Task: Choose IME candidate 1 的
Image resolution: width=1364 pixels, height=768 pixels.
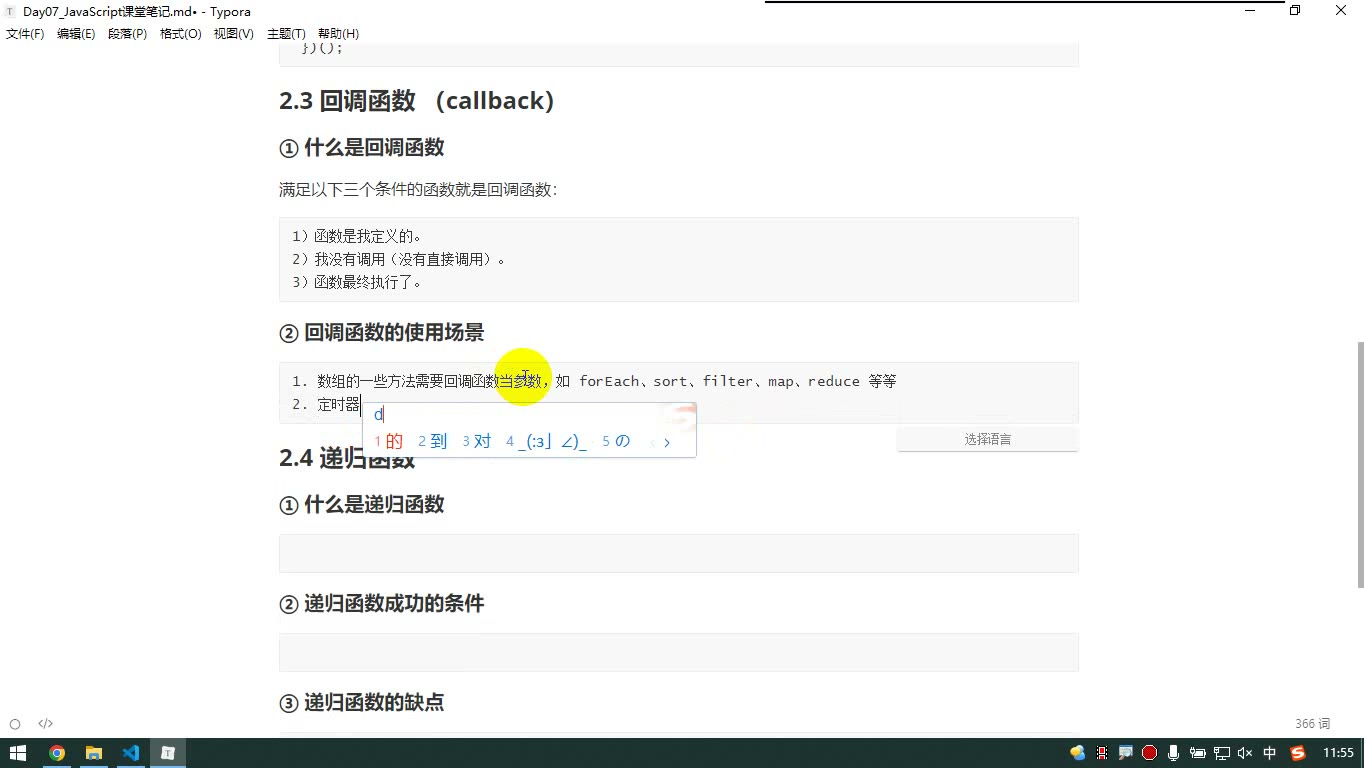Action: [x=388, y=441]
